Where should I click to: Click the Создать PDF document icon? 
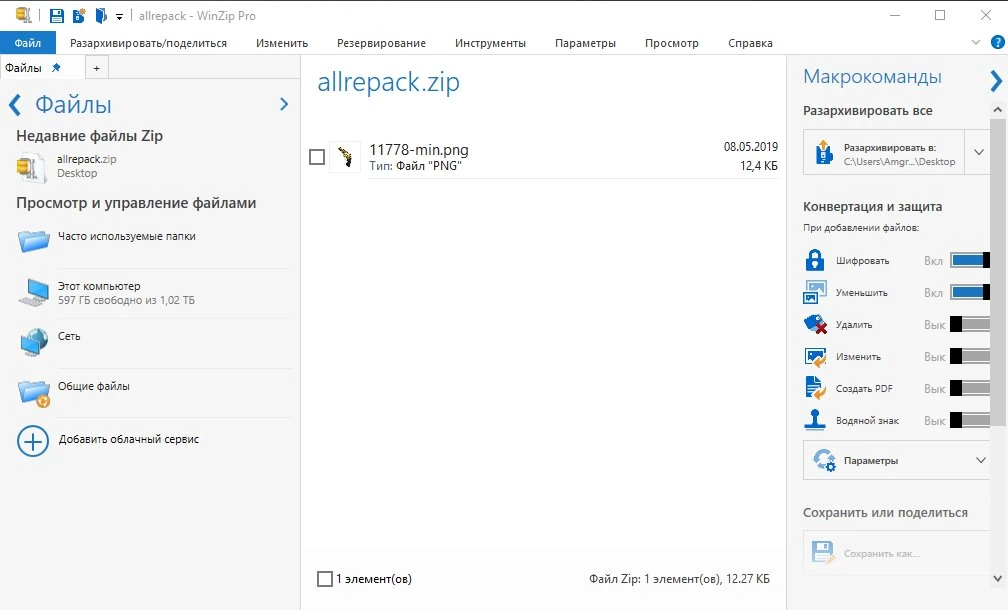pos(815,388)
